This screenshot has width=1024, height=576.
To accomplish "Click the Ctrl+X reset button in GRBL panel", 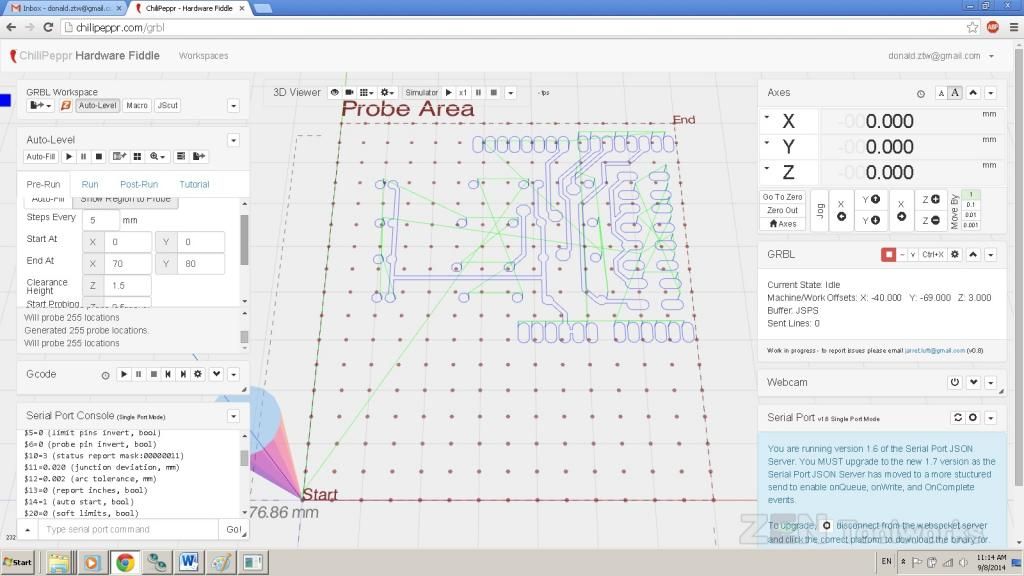I will click(933, 254).
